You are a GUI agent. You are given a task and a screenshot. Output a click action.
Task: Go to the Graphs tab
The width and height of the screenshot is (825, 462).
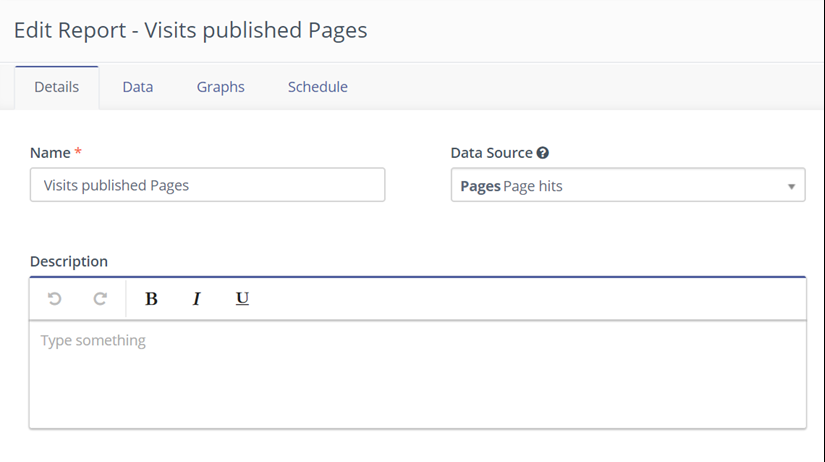(220, 87)
